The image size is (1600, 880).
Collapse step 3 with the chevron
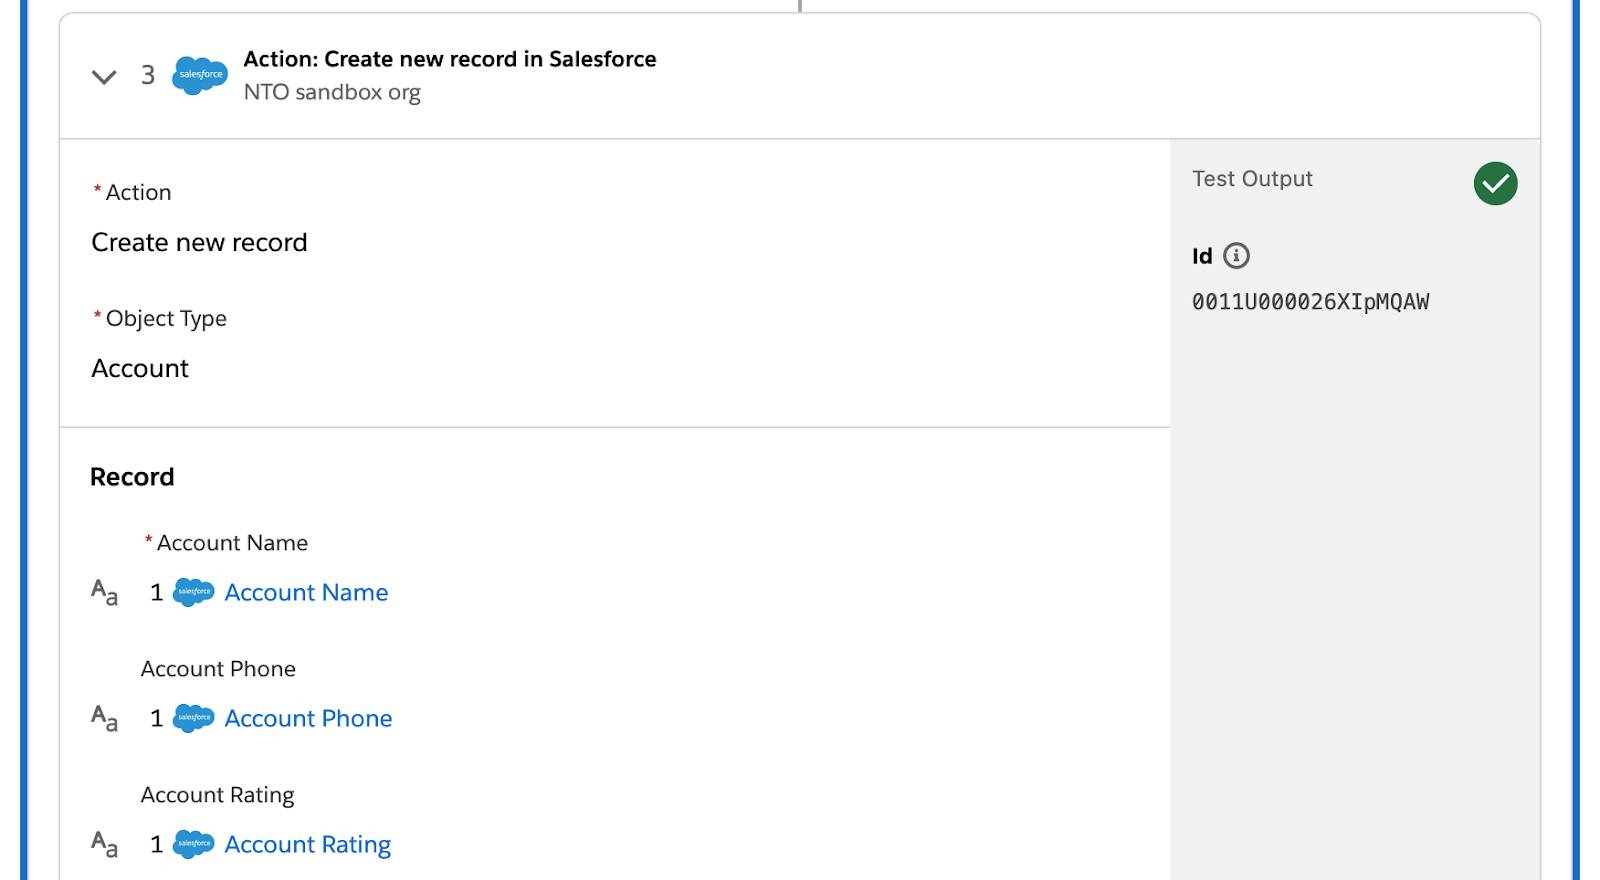click(104, 77)
